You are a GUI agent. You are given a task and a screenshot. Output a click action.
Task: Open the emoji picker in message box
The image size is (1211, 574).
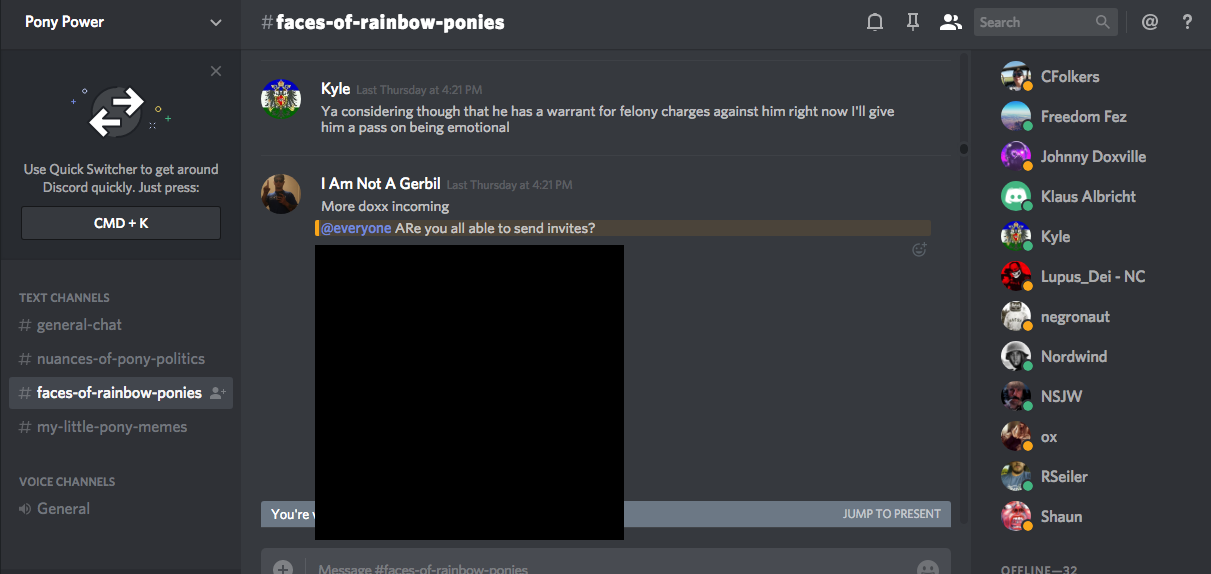click(928, 568)
